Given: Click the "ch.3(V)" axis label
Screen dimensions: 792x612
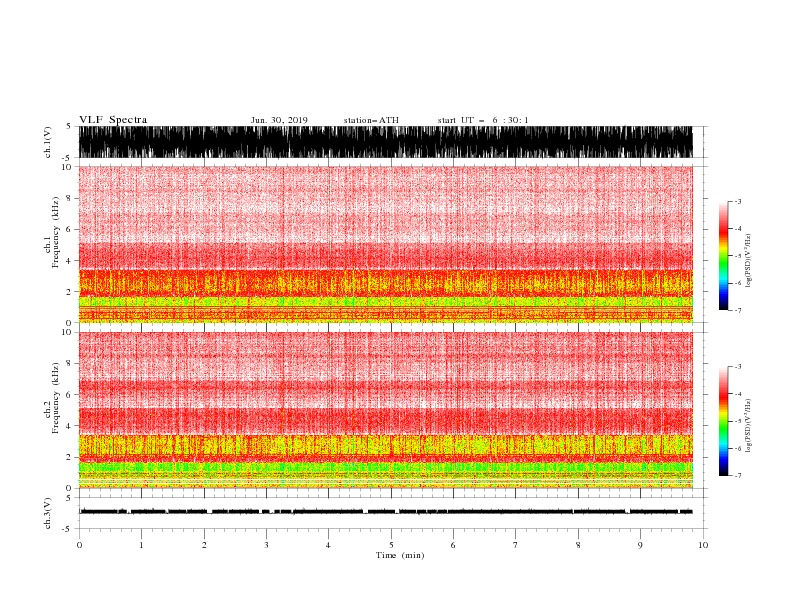Looking at the screenshot, I should [48, 513].
